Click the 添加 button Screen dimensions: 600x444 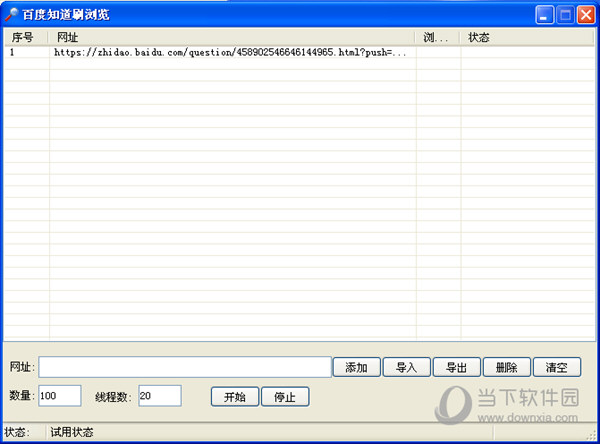point(357,367)
